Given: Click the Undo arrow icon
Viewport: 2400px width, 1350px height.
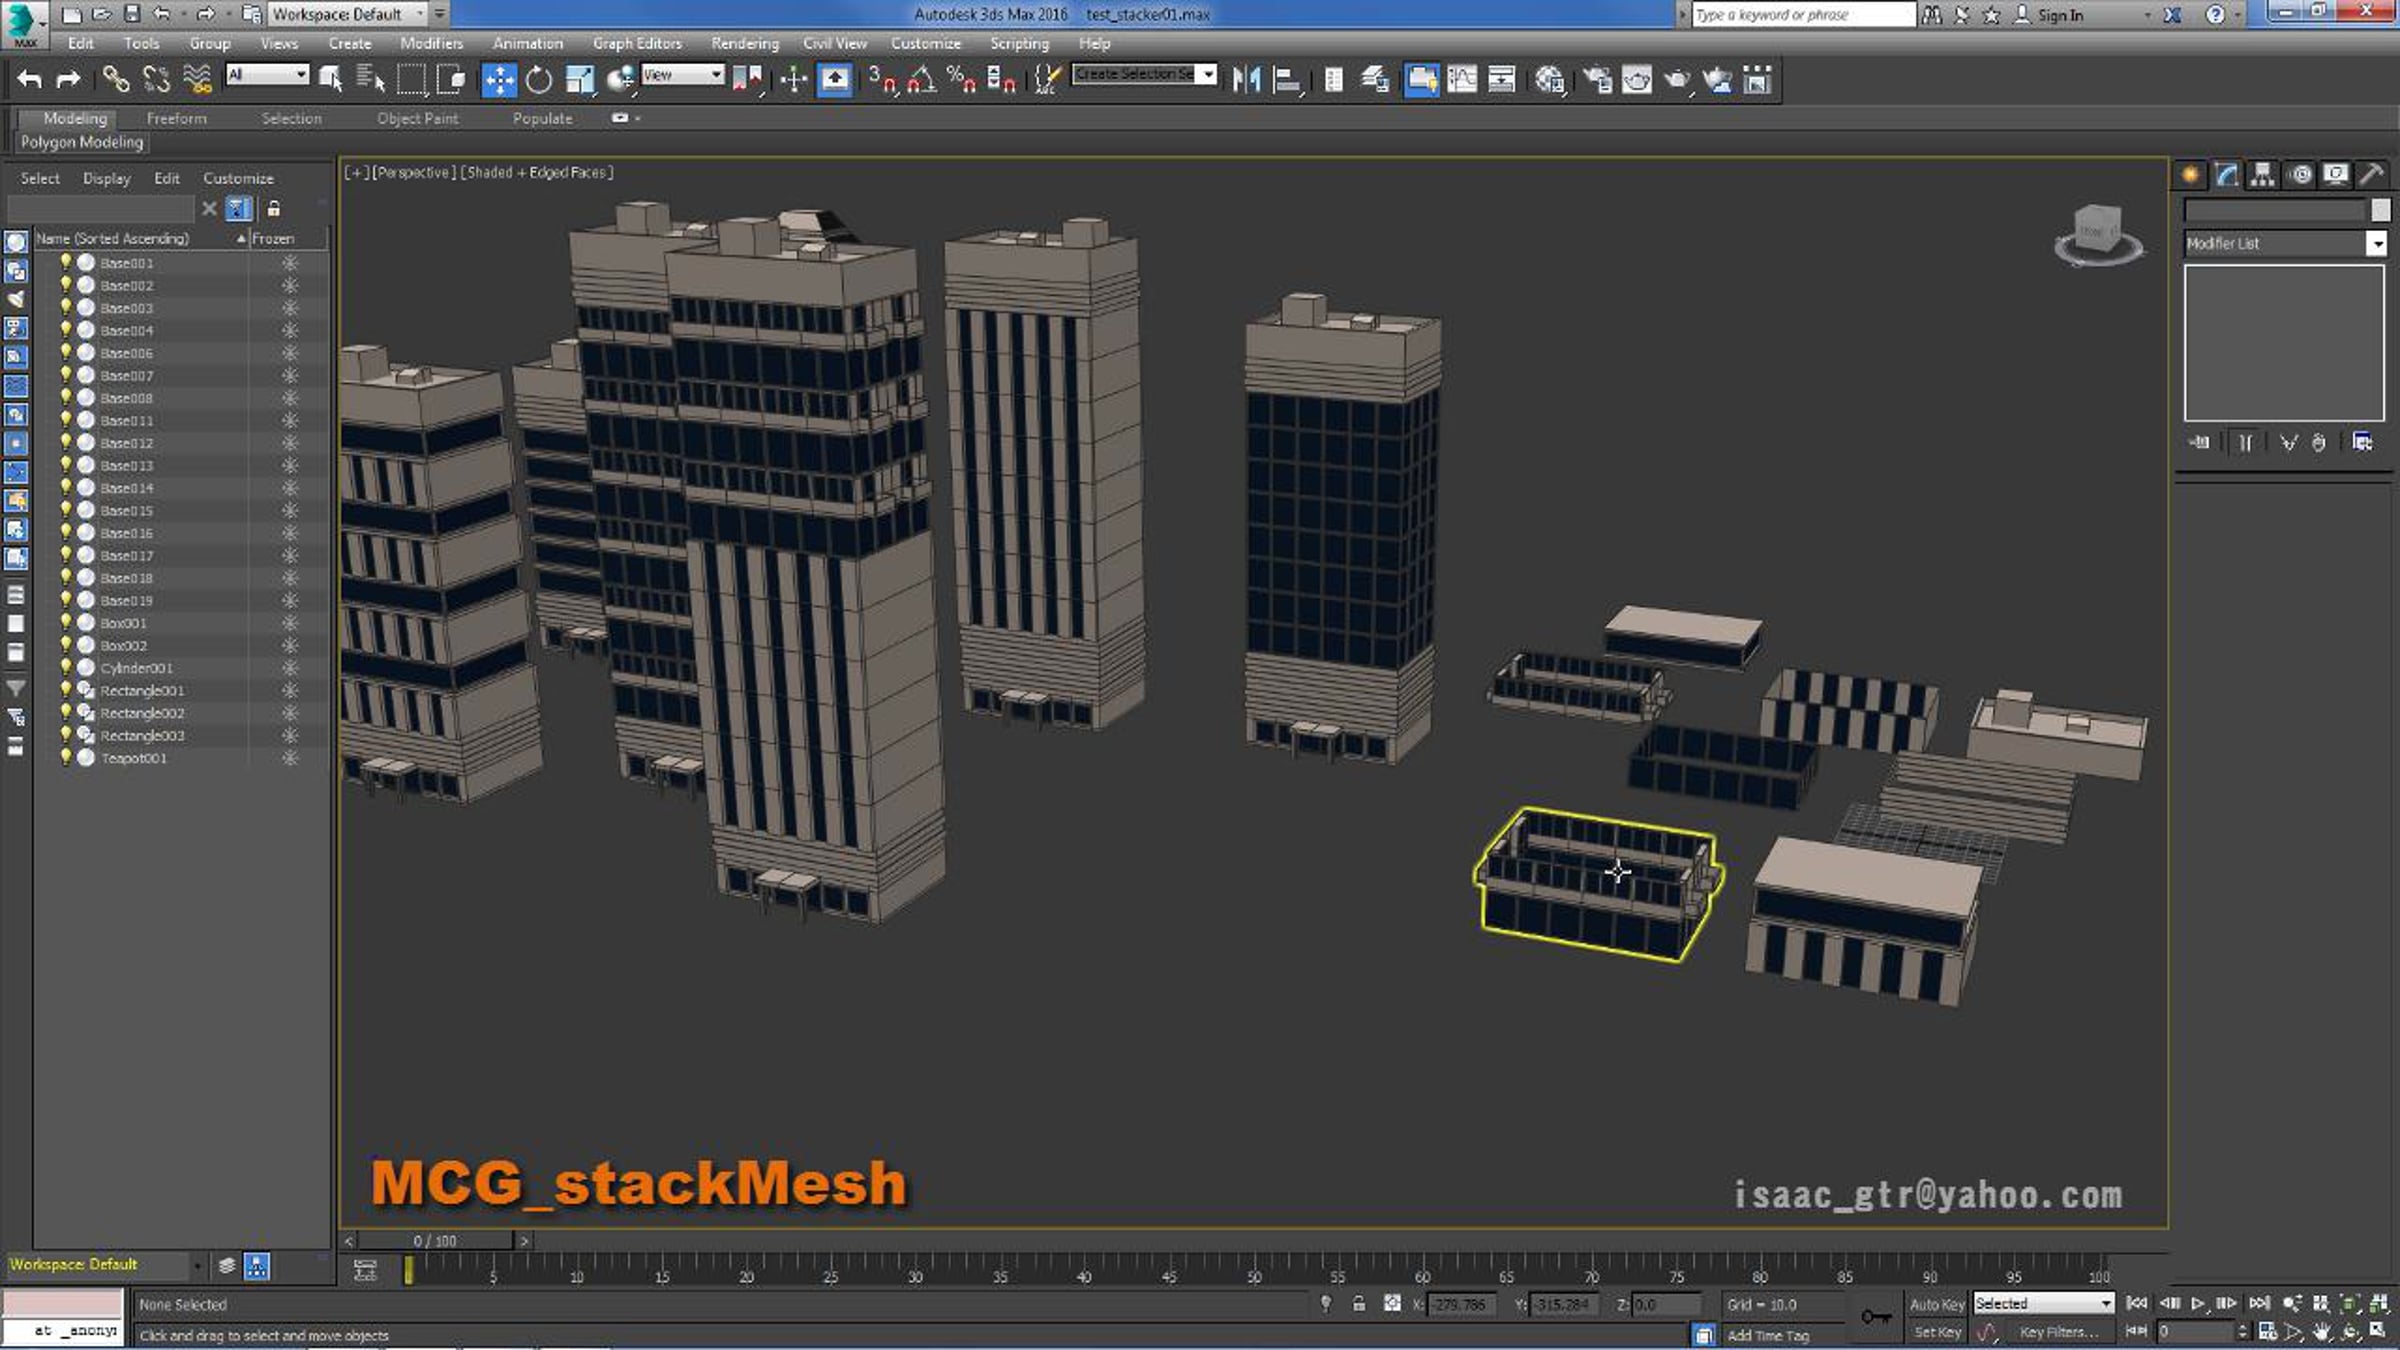Looking at the screenshot, I should click(x=30, y=79).
